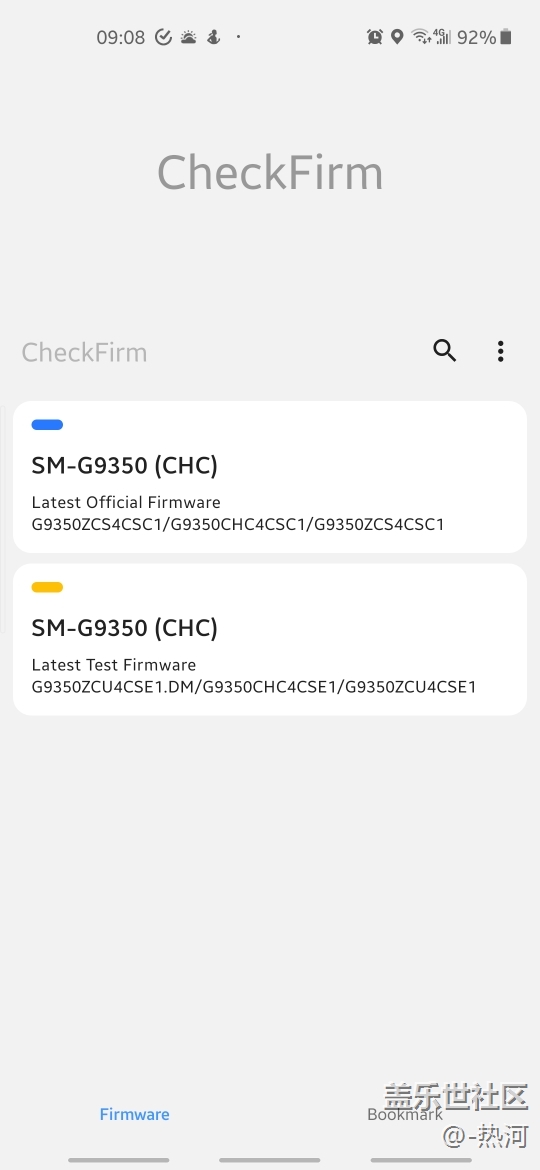
Task: Open the Latest Test Firmware card
Action: [270, 639]
